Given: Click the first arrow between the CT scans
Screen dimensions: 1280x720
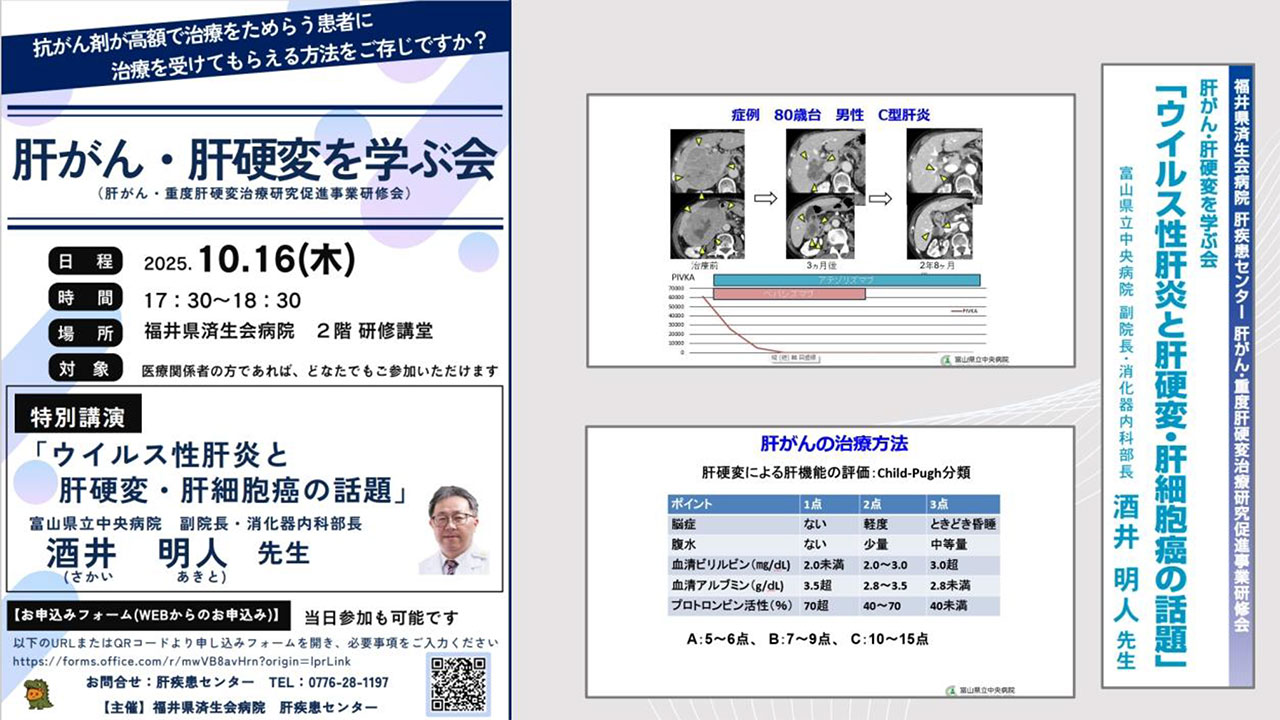Looking at the screenshot, I should point(763,198).
